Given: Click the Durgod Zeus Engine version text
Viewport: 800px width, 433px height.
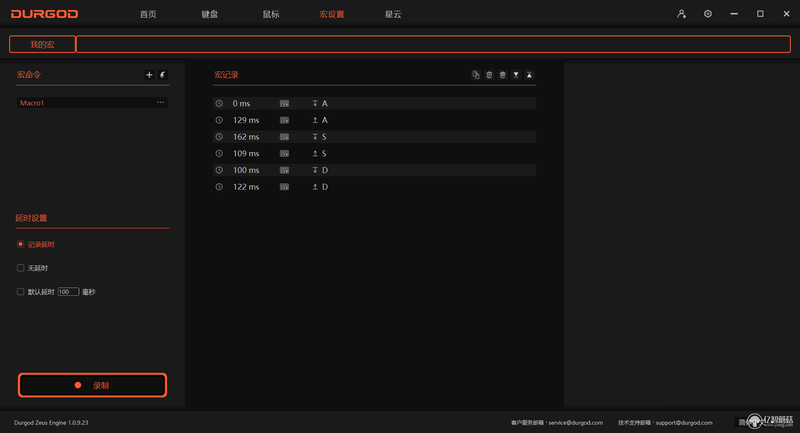Looking at the screenshot, I should coord(51,423).
